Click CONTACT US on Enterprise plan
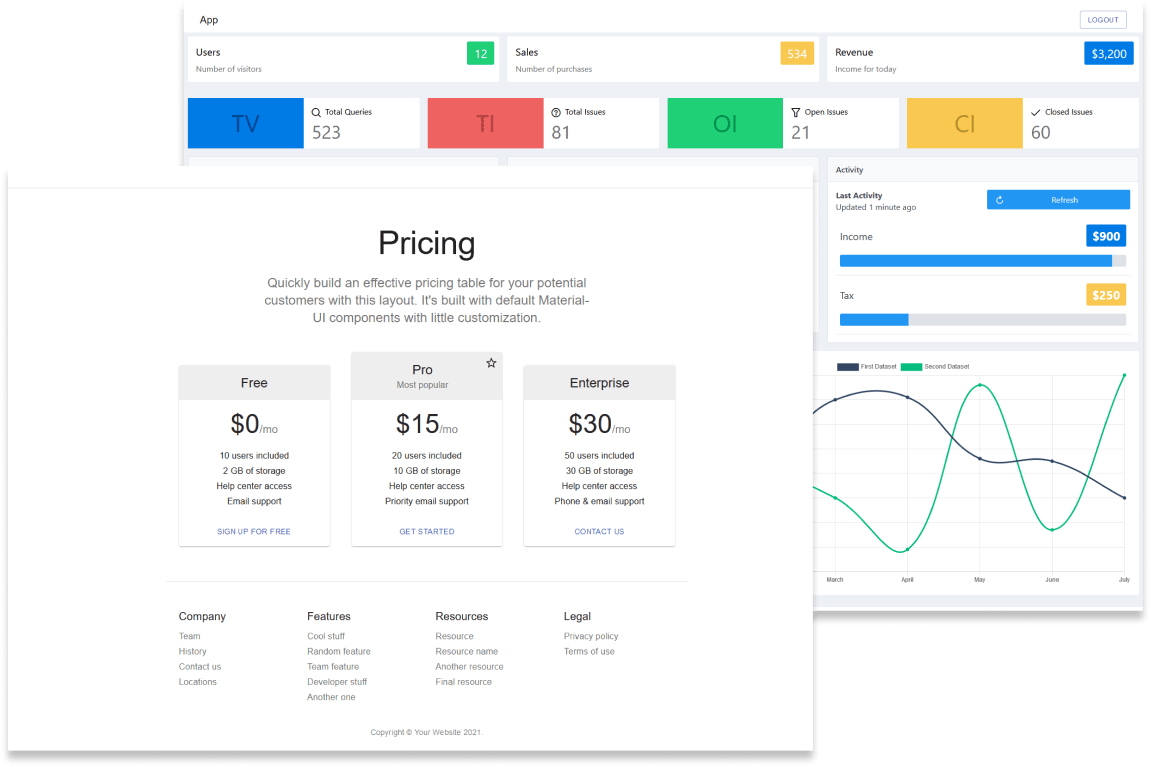Screen dimensions: 1151x767 tap(599, 531)
